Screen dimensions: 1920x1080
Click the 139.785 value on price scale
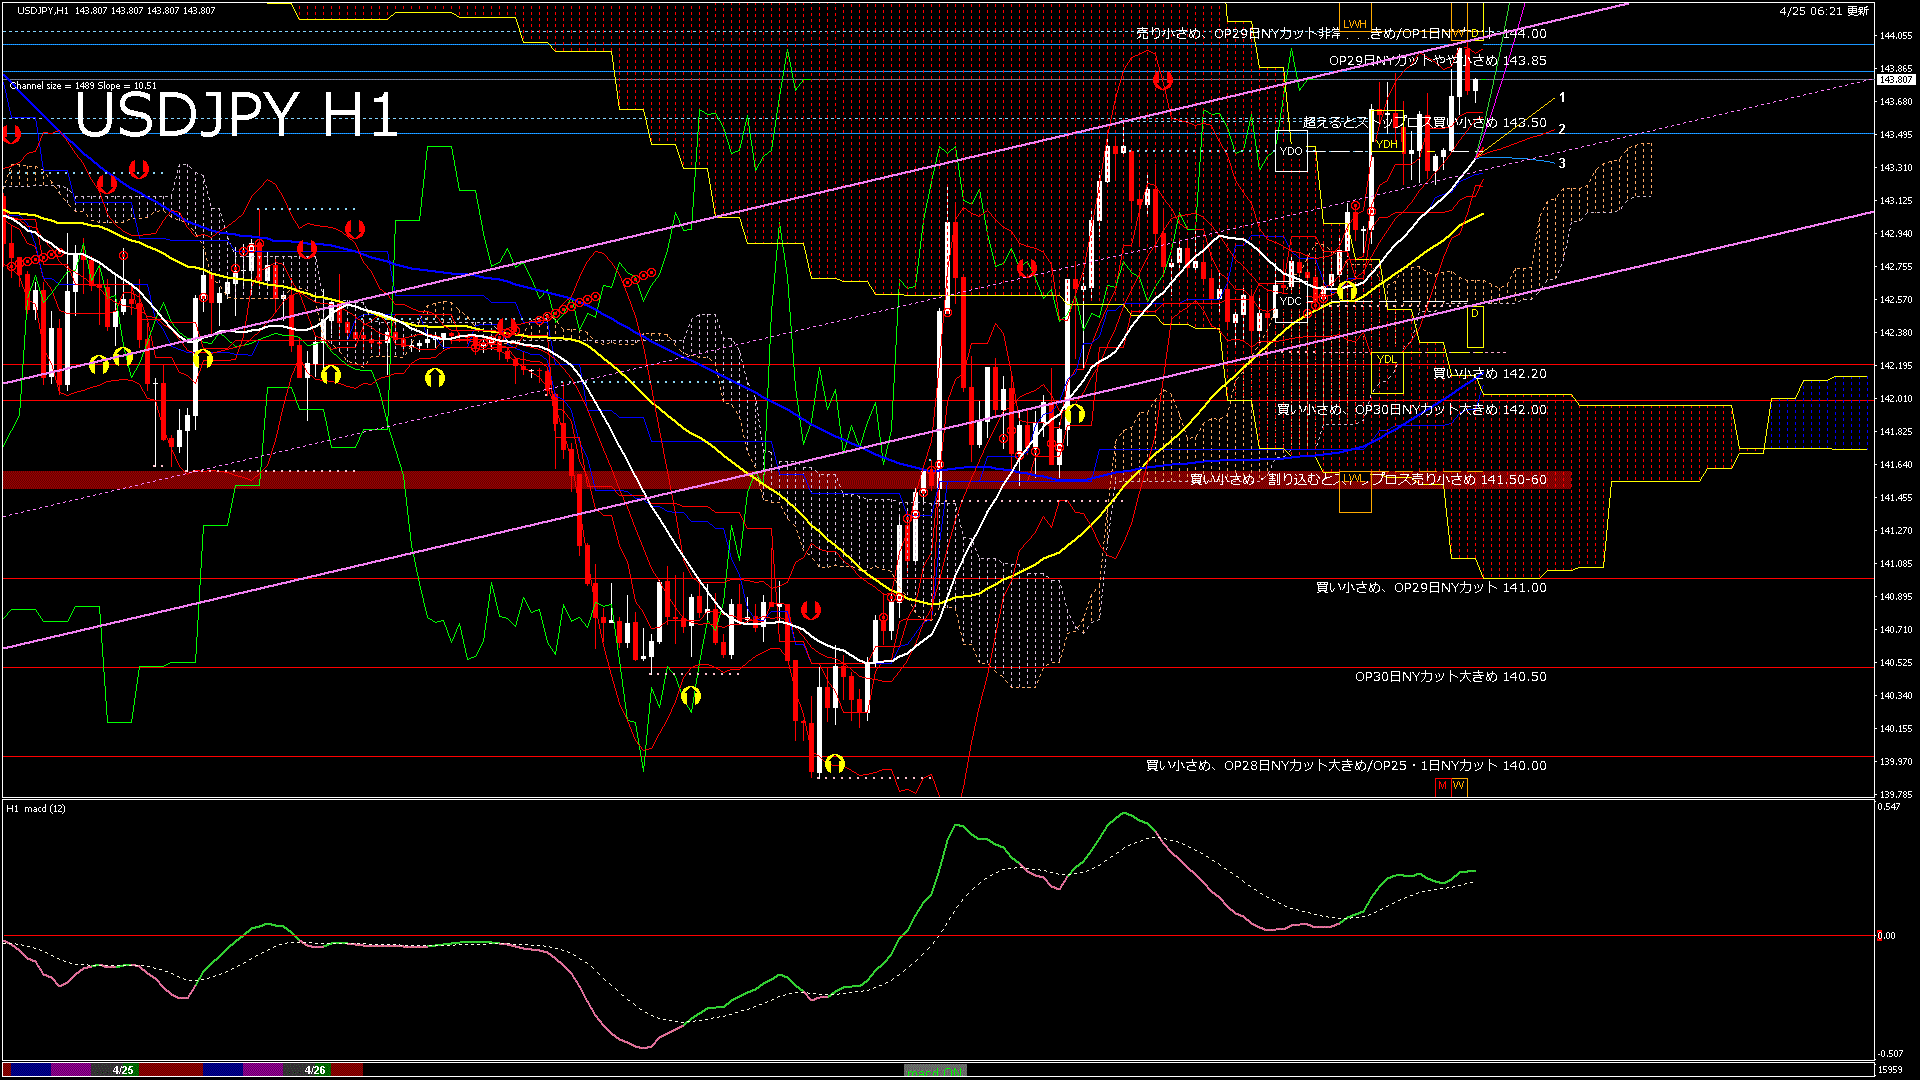1895,795
